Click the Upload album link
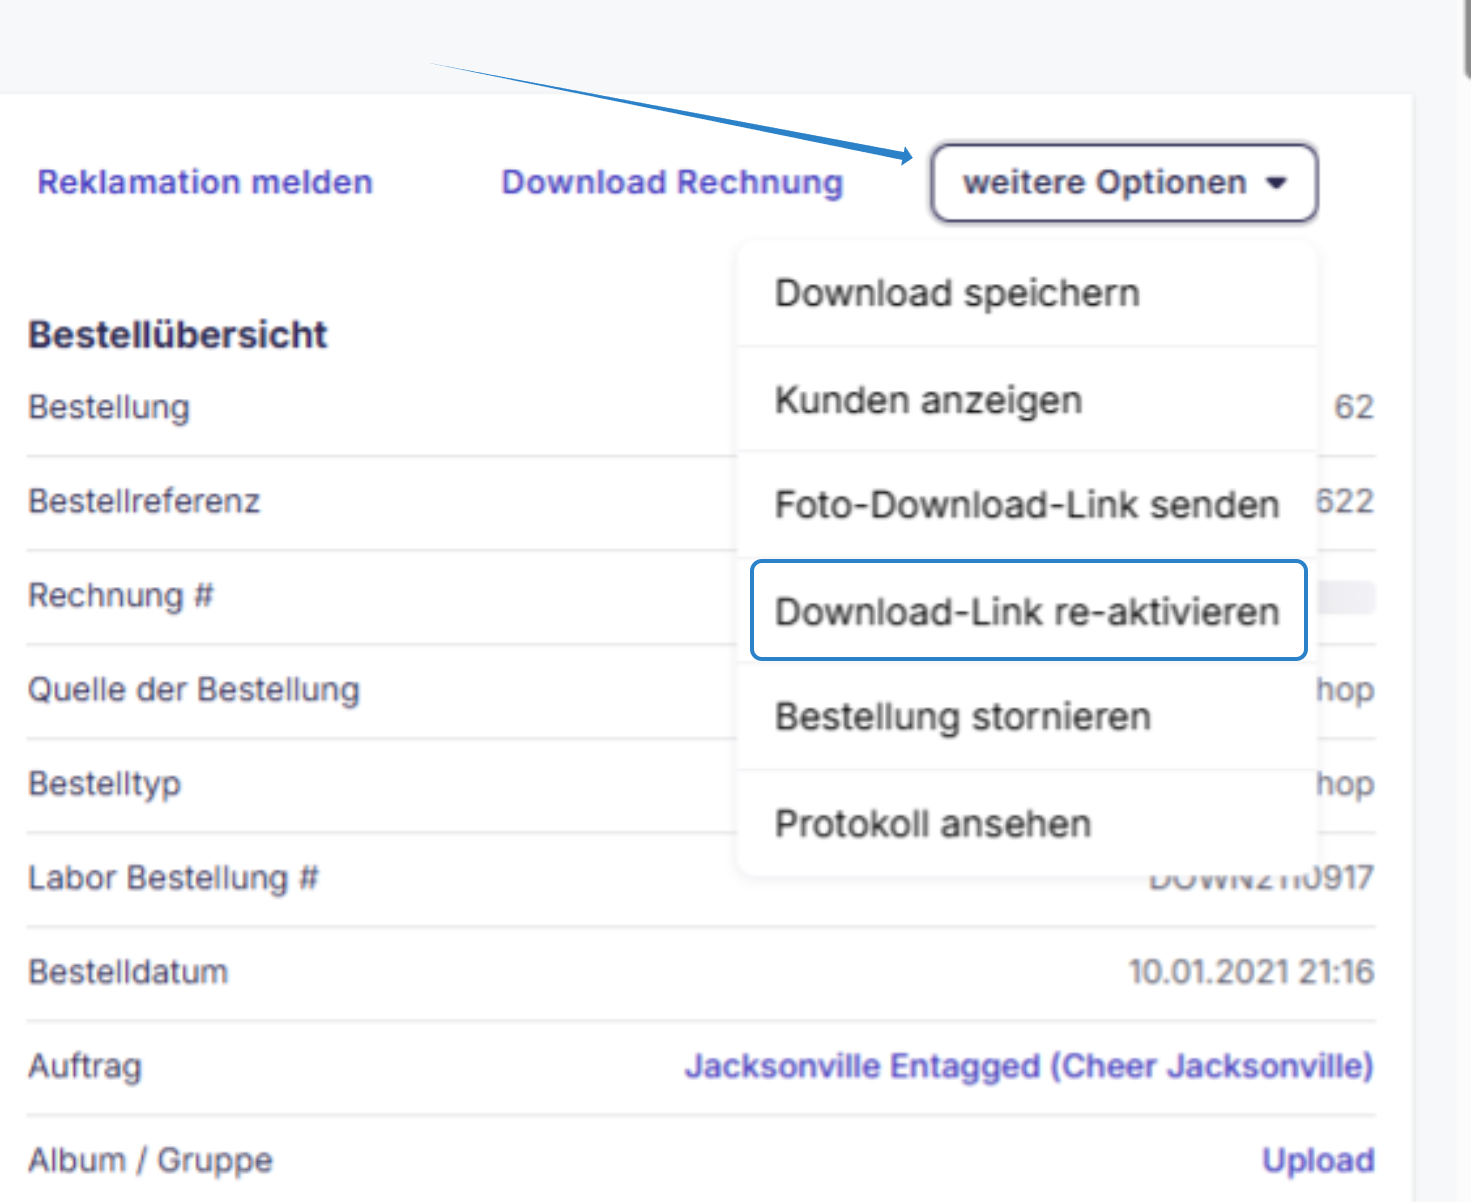1471x1202 pixels. (1318, 1160)
